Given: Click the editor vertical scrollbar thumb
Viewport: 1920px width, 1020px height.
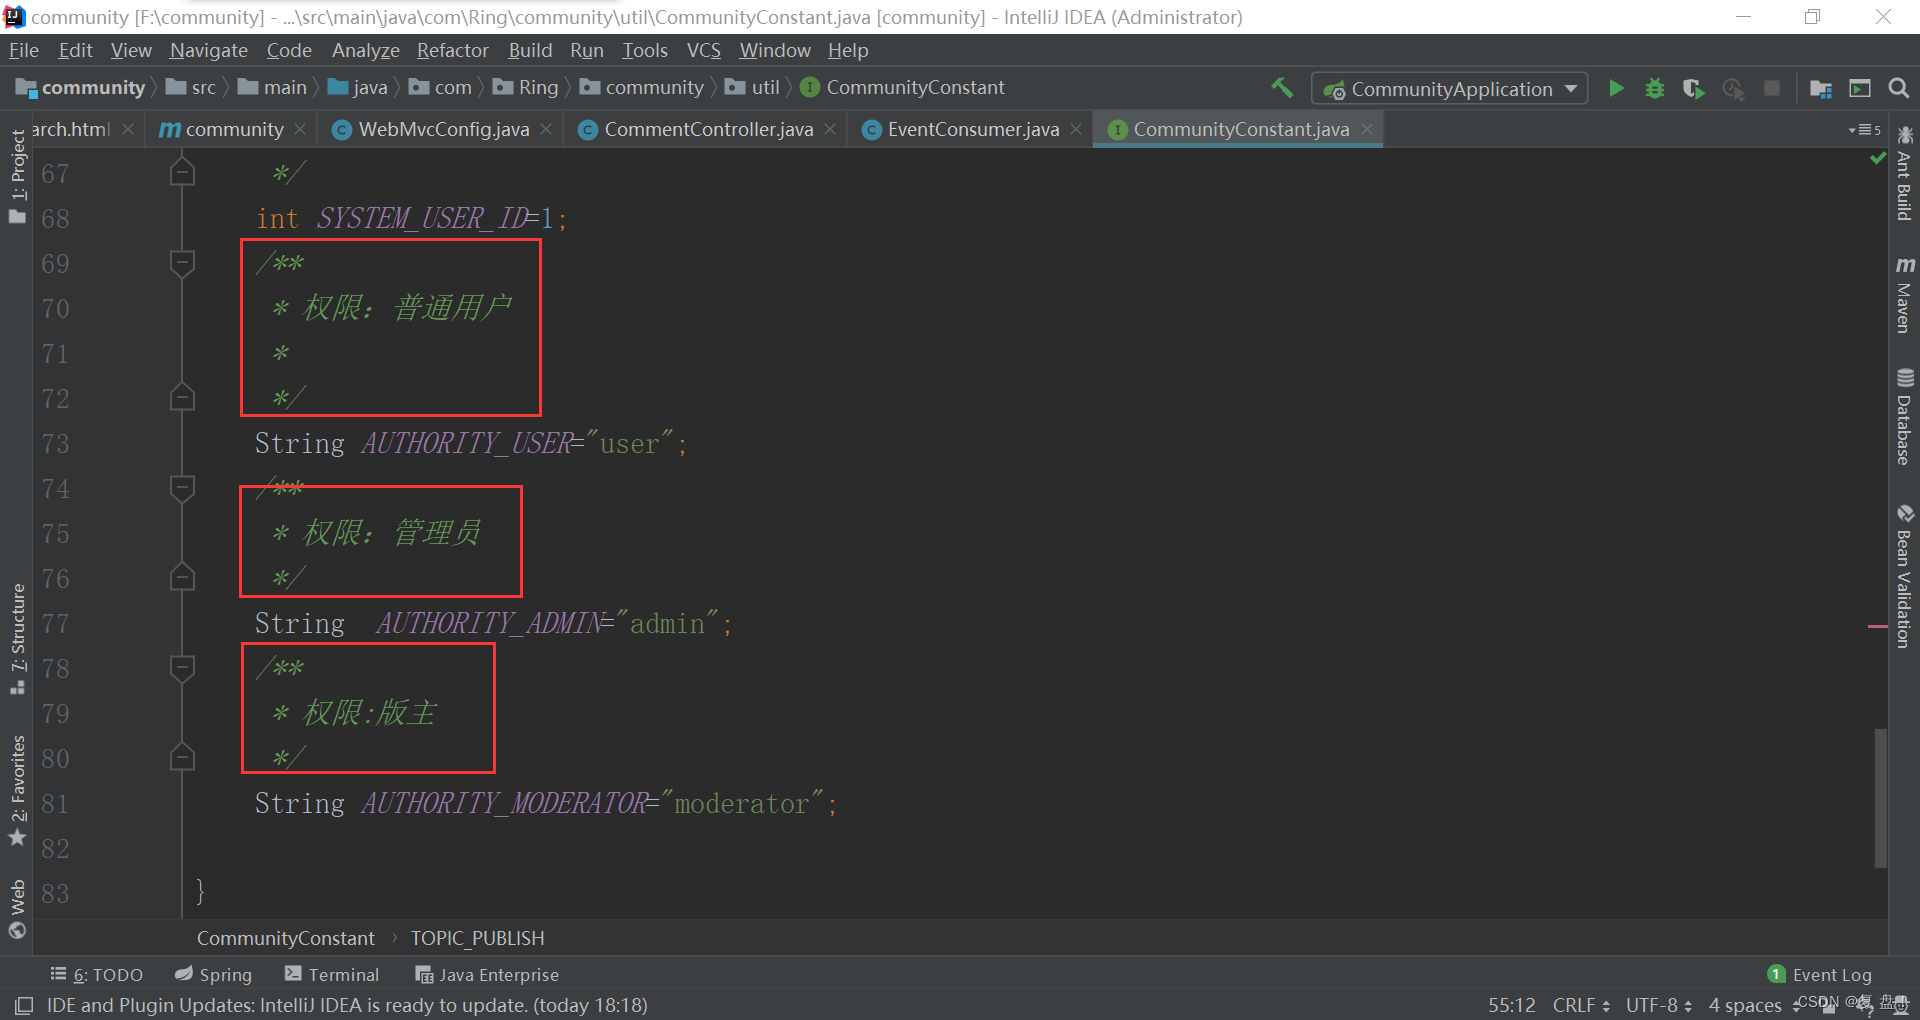Looking at the screenshot, I should [1880, 797].
